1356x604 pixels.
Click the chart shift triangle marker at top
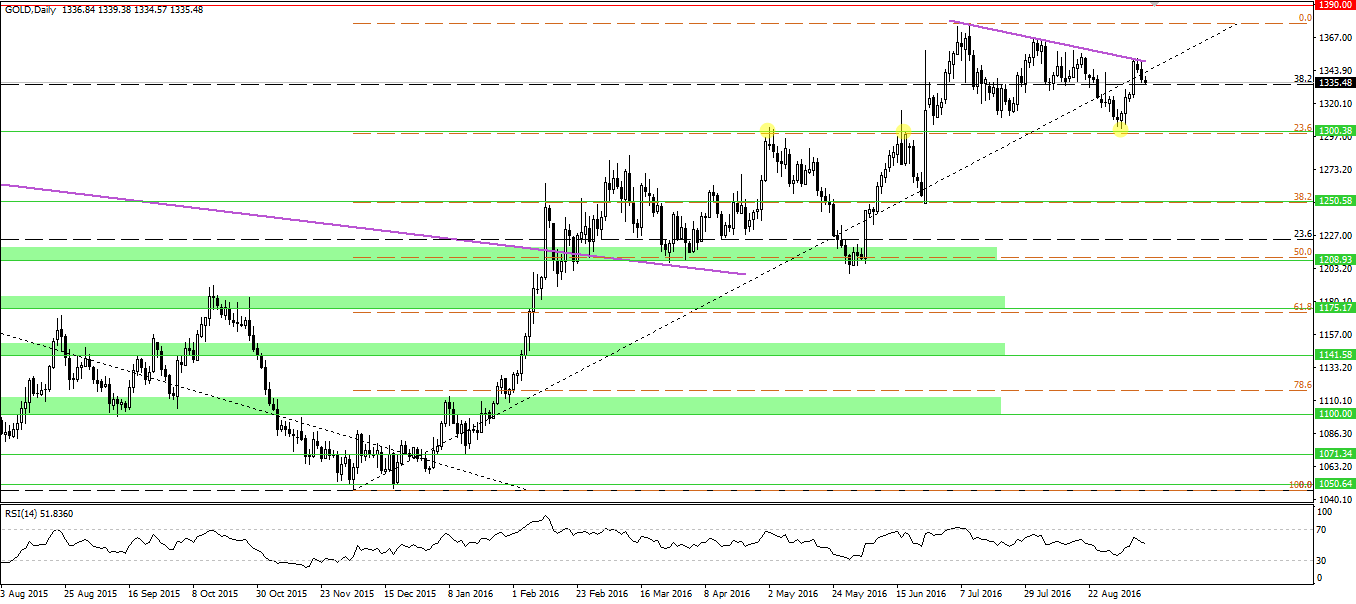pos(1156,4)
